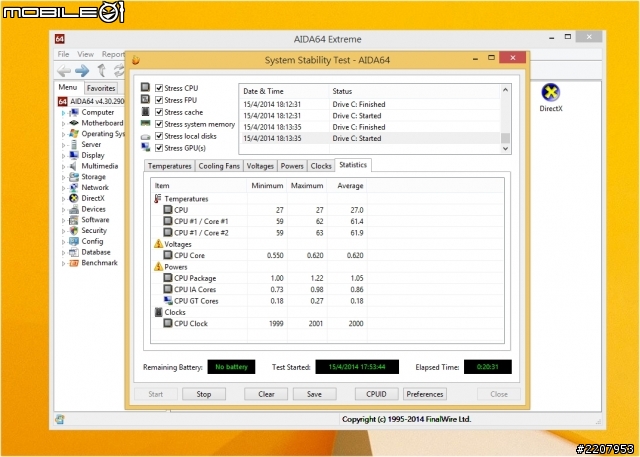640x457 pixels.
Task: Click the Multimedia speaker icon in tree
Action: coord(74,166)
